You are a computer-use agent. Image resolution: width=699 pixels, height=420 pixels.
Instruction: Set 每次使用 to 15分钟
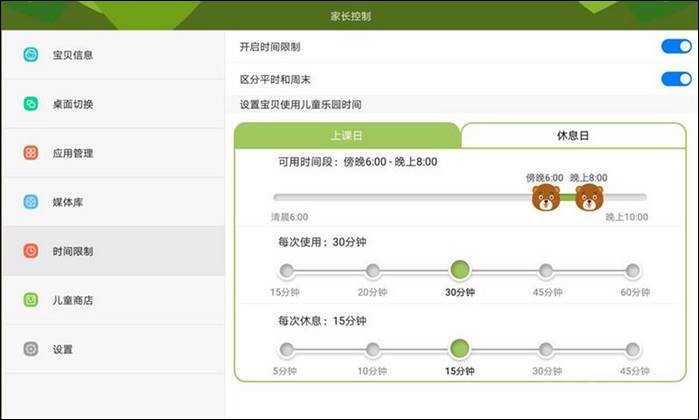(287, 271)
